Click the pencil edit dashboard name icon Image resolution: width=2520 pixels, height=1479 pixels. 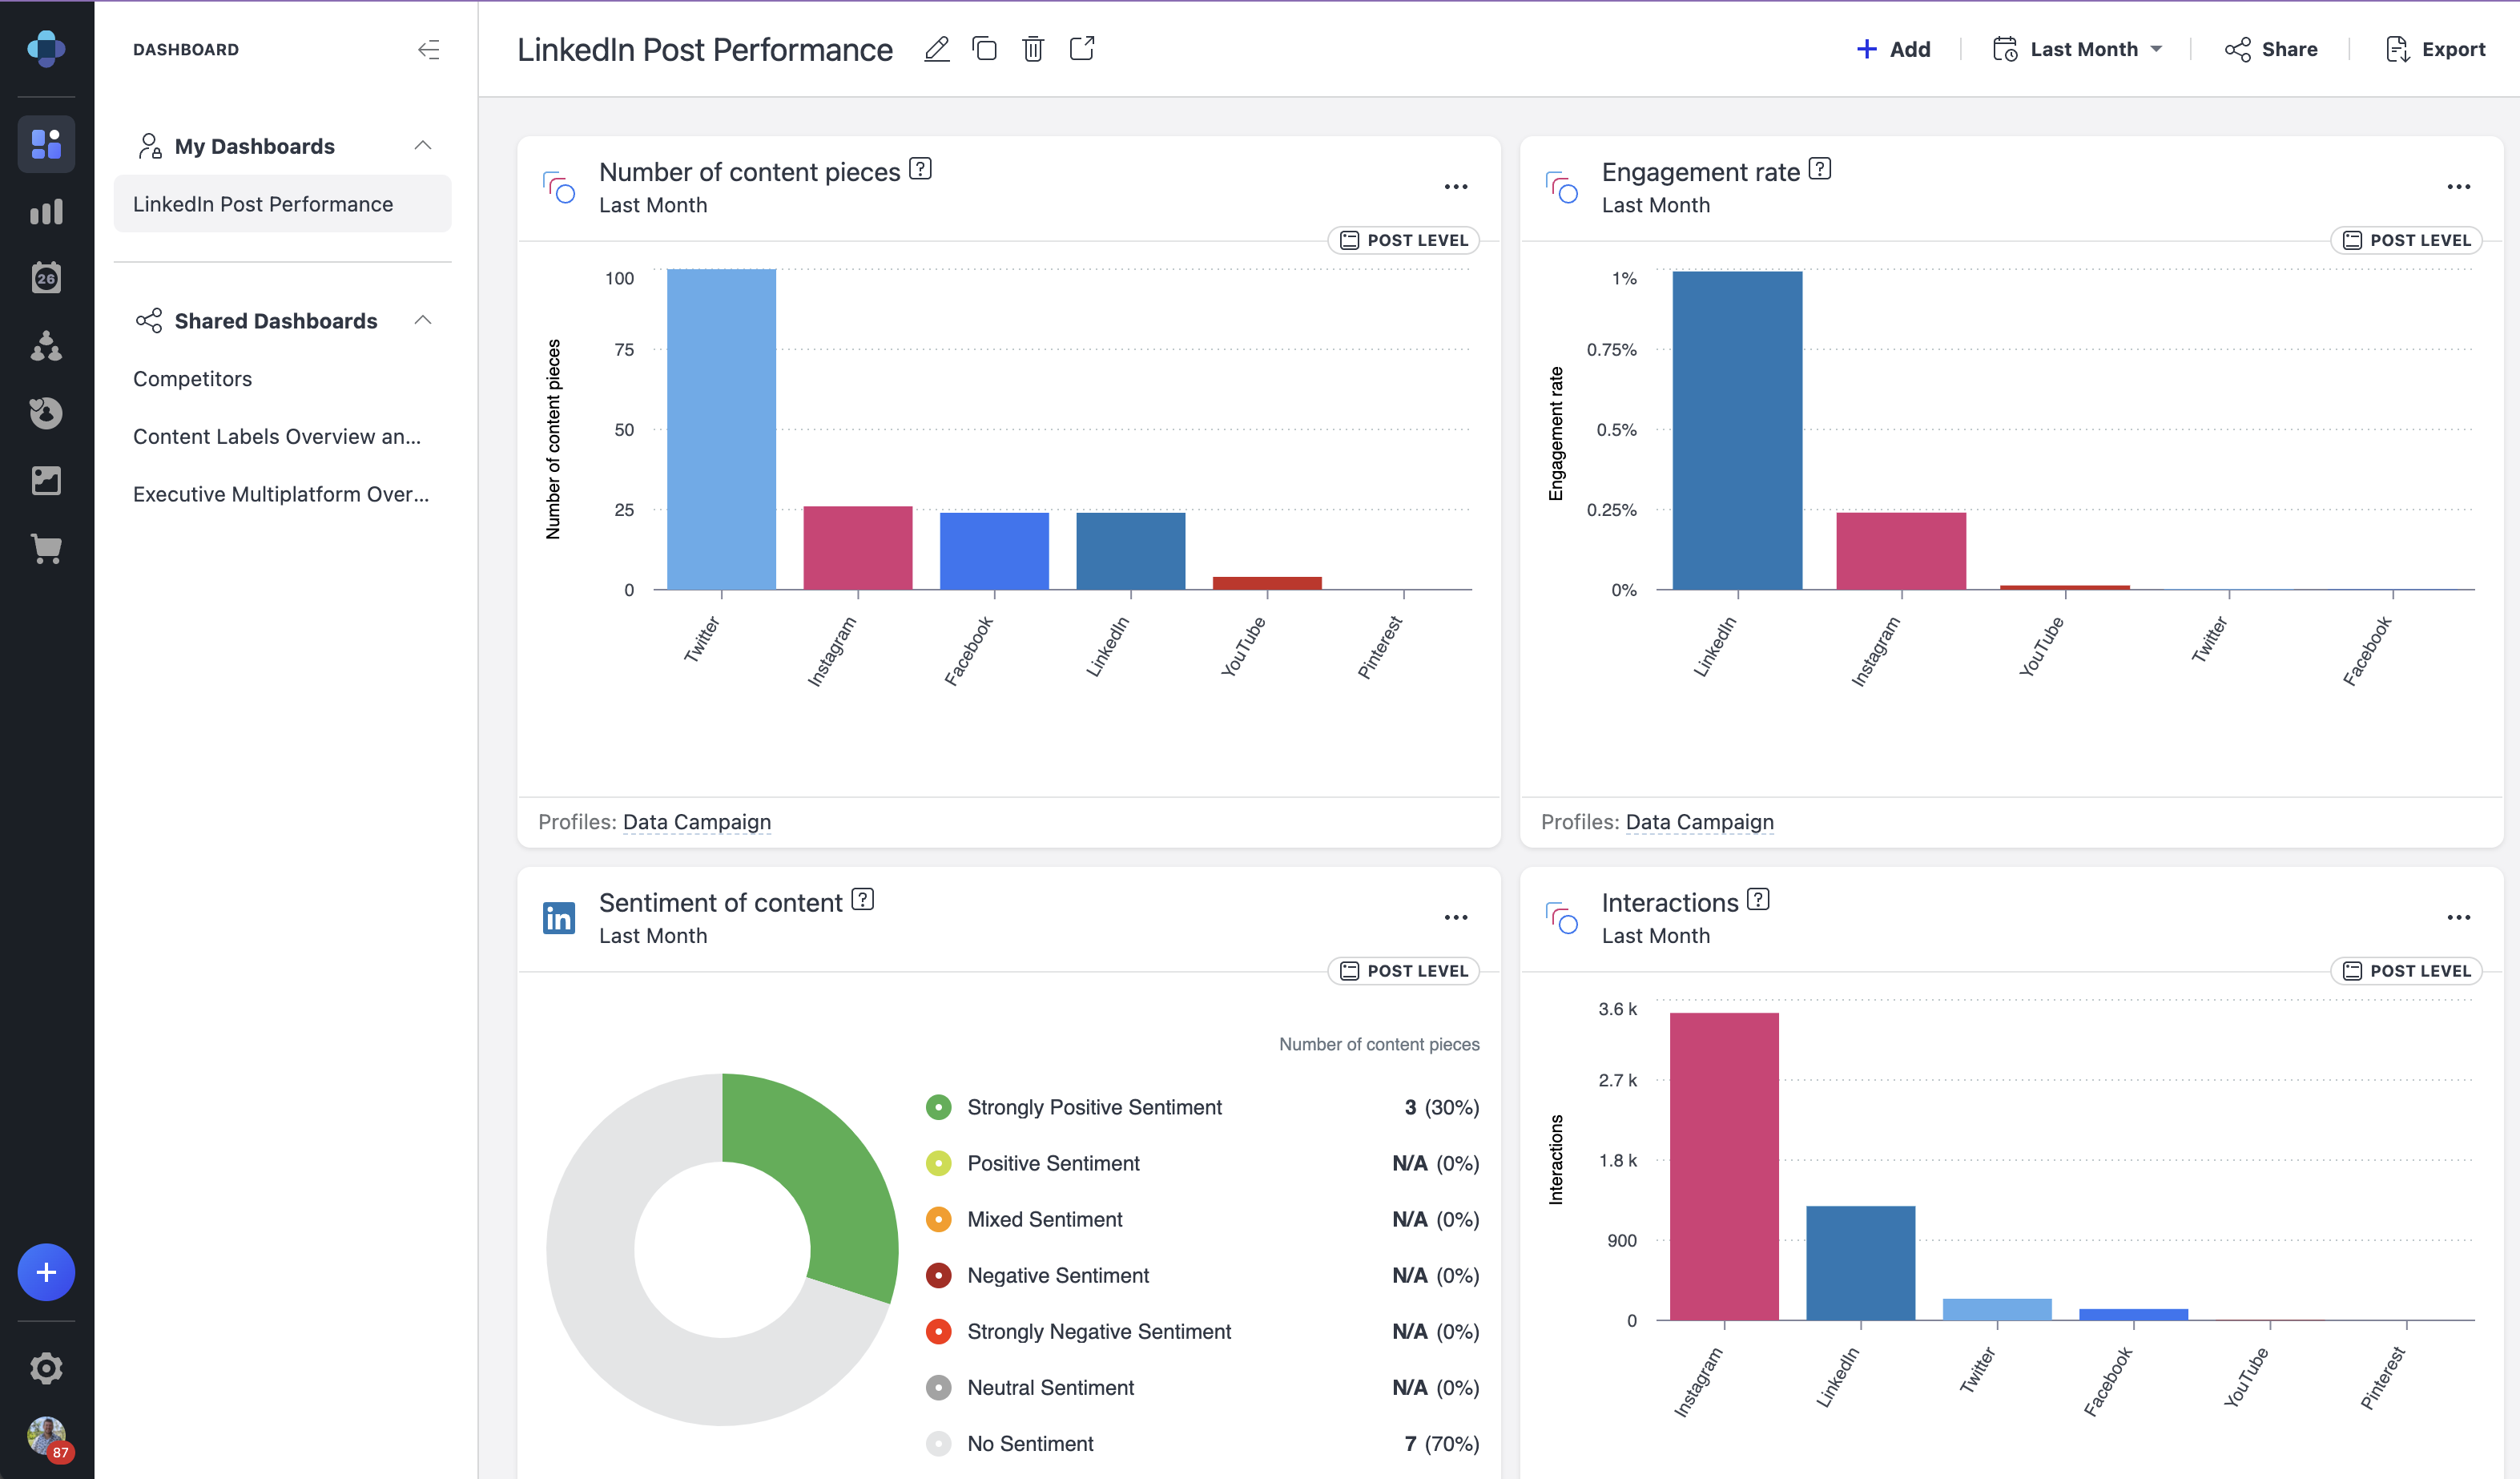[936, 49]
